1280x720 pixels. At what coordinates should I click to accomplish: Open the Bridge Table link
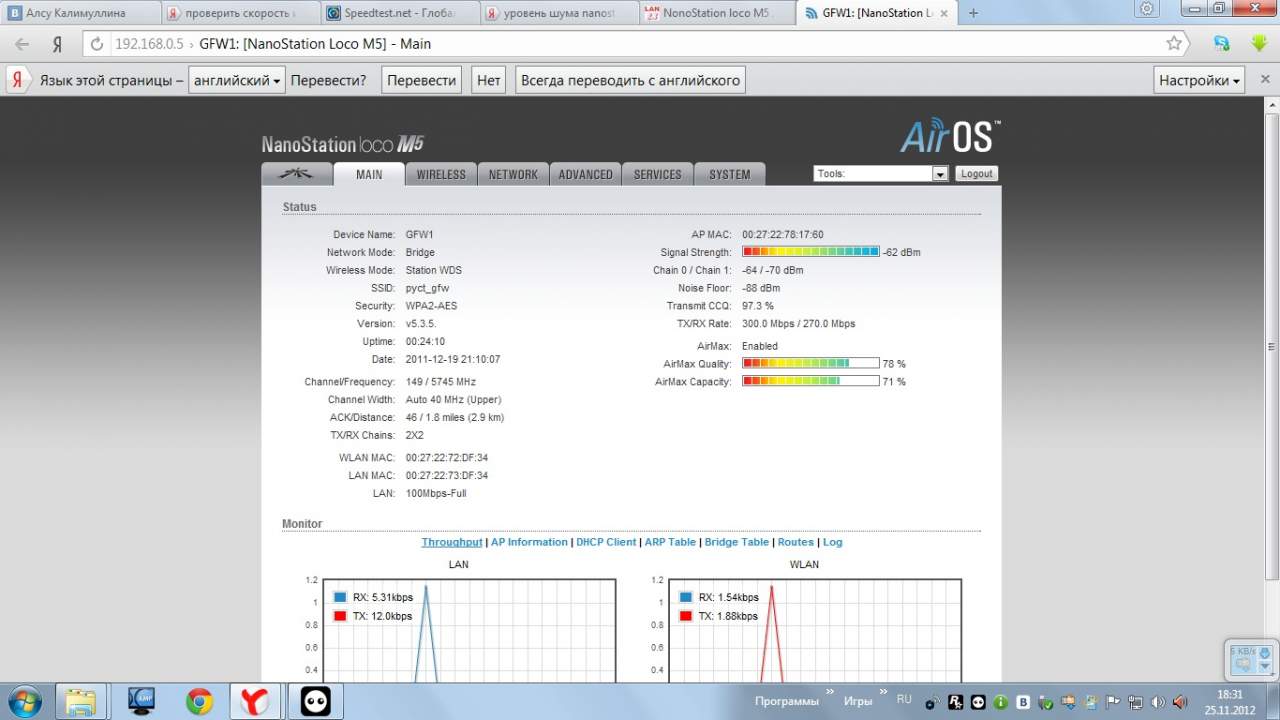tap(737, 542)
